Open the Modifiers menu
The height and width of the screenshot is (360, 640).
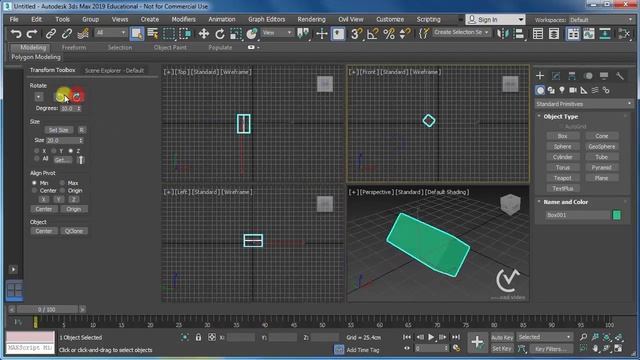click(x=183, y=19)
